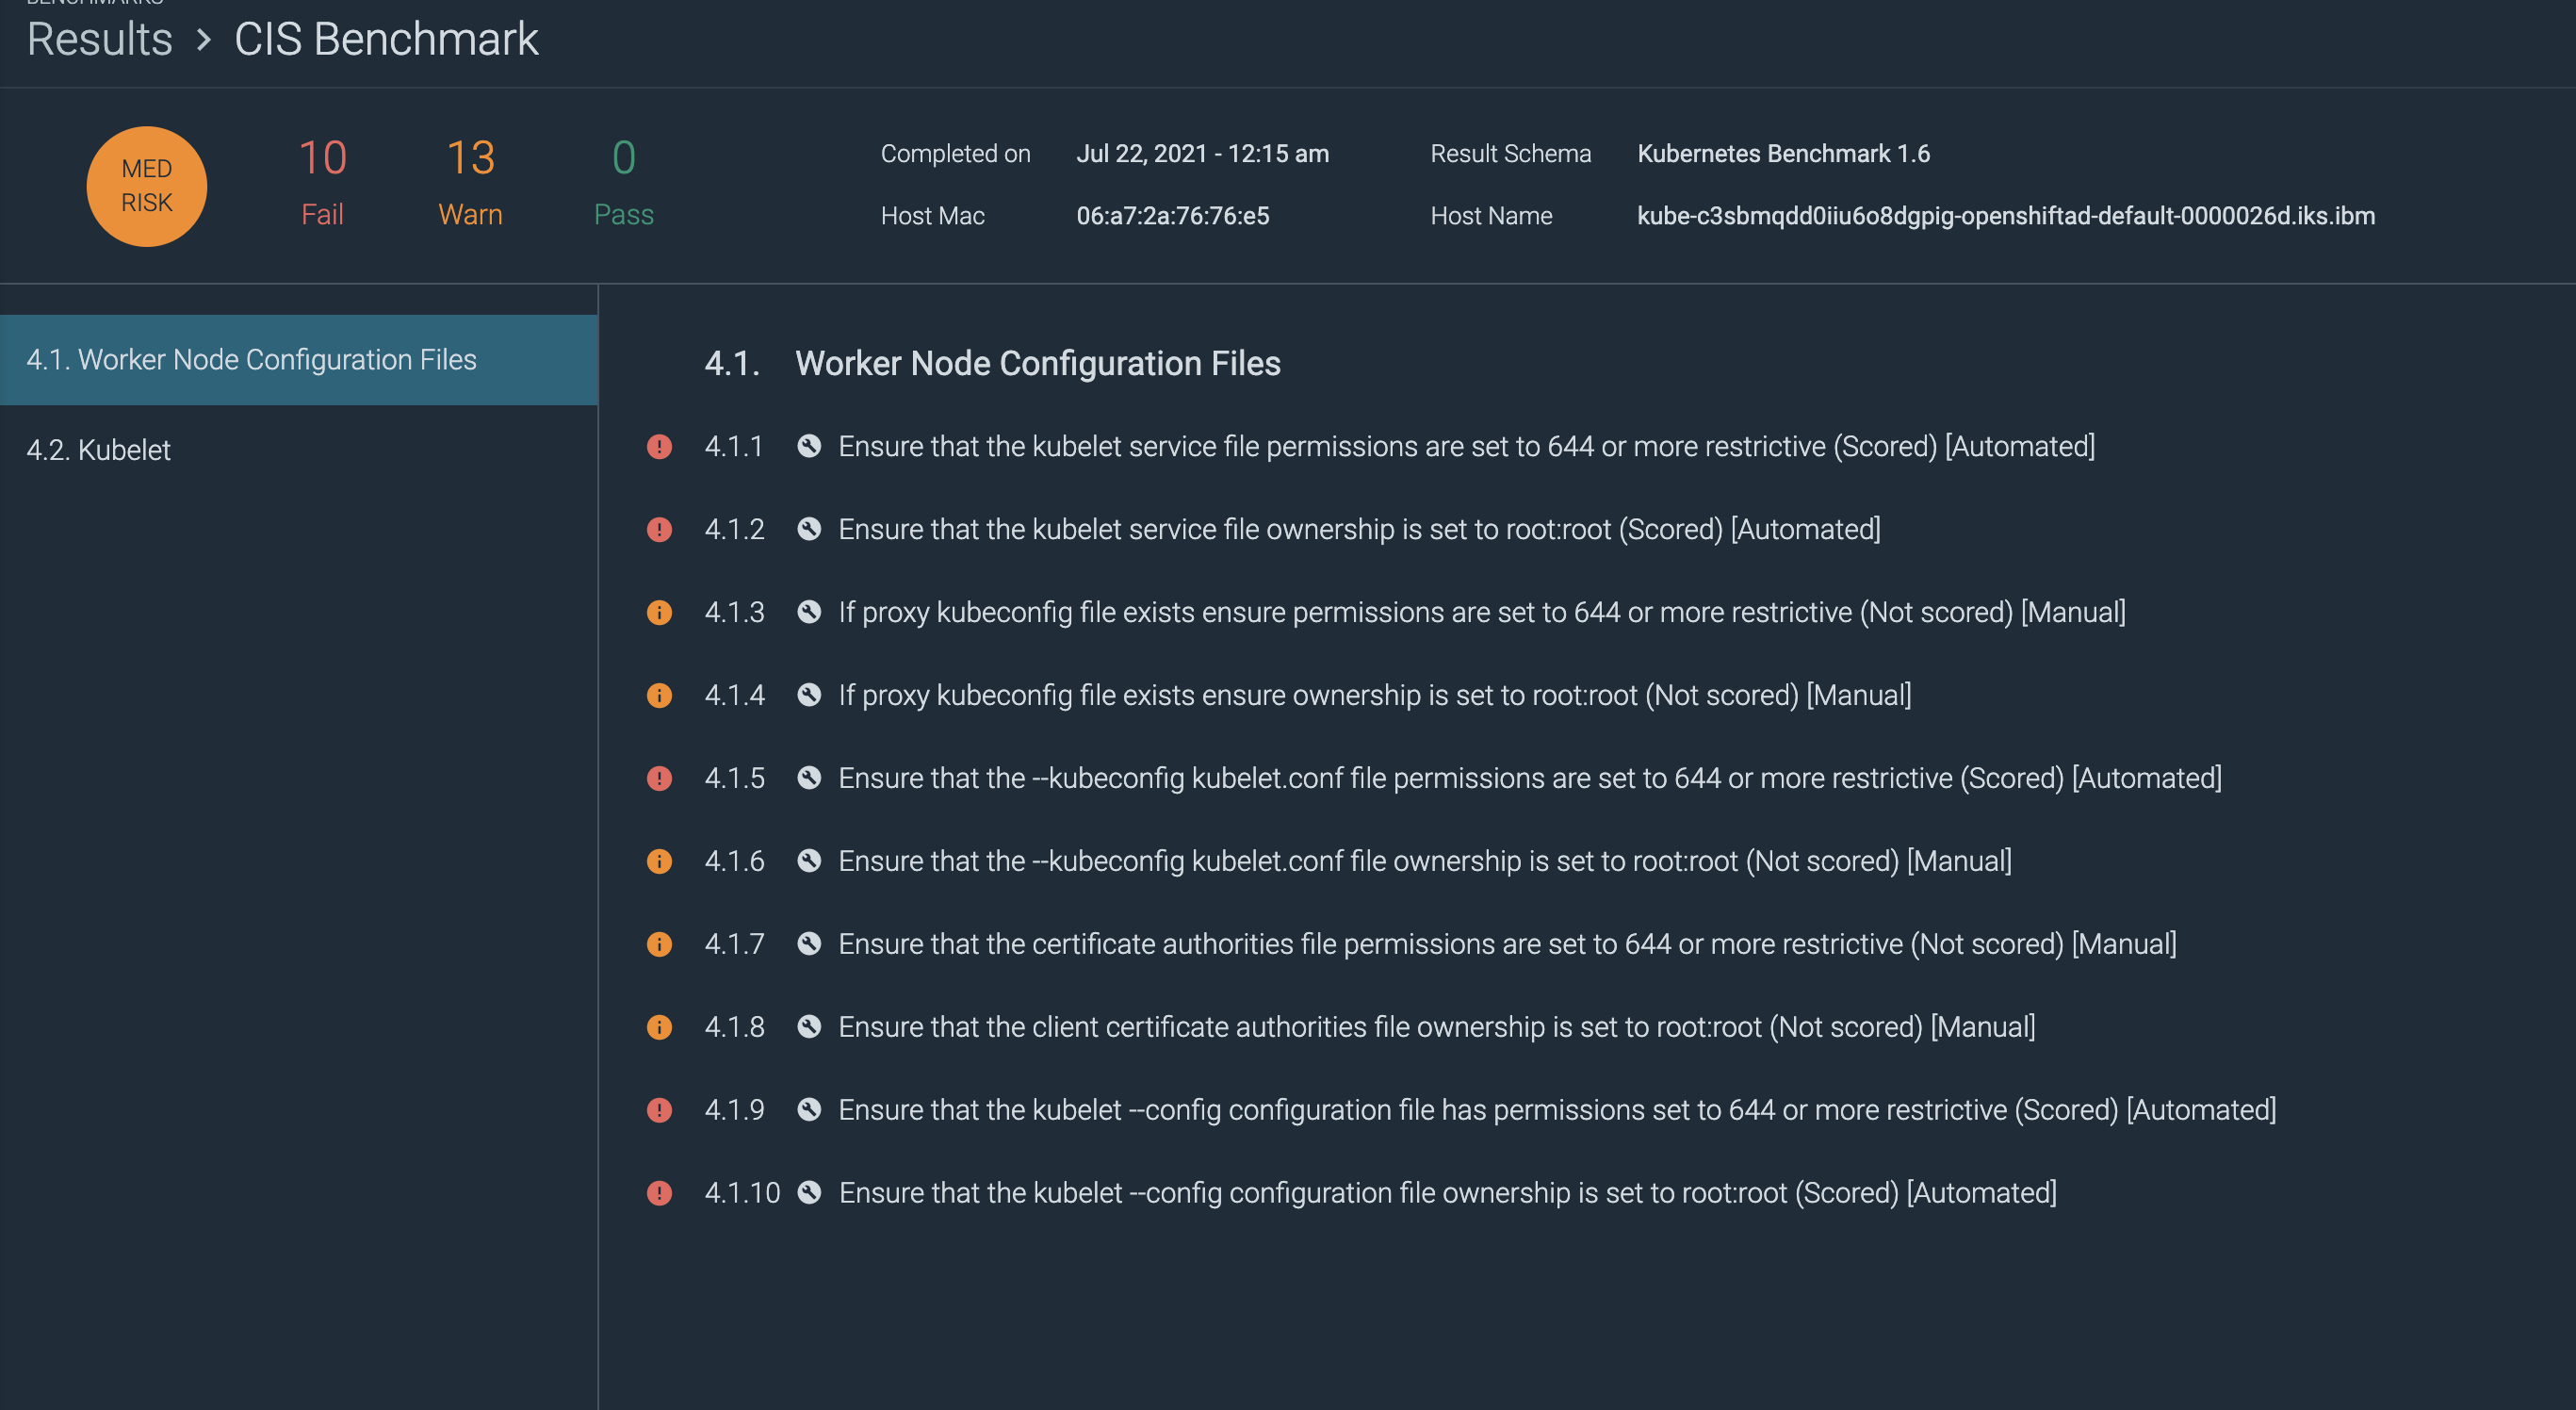Click the Host Name label

[x=1491, y=216]
